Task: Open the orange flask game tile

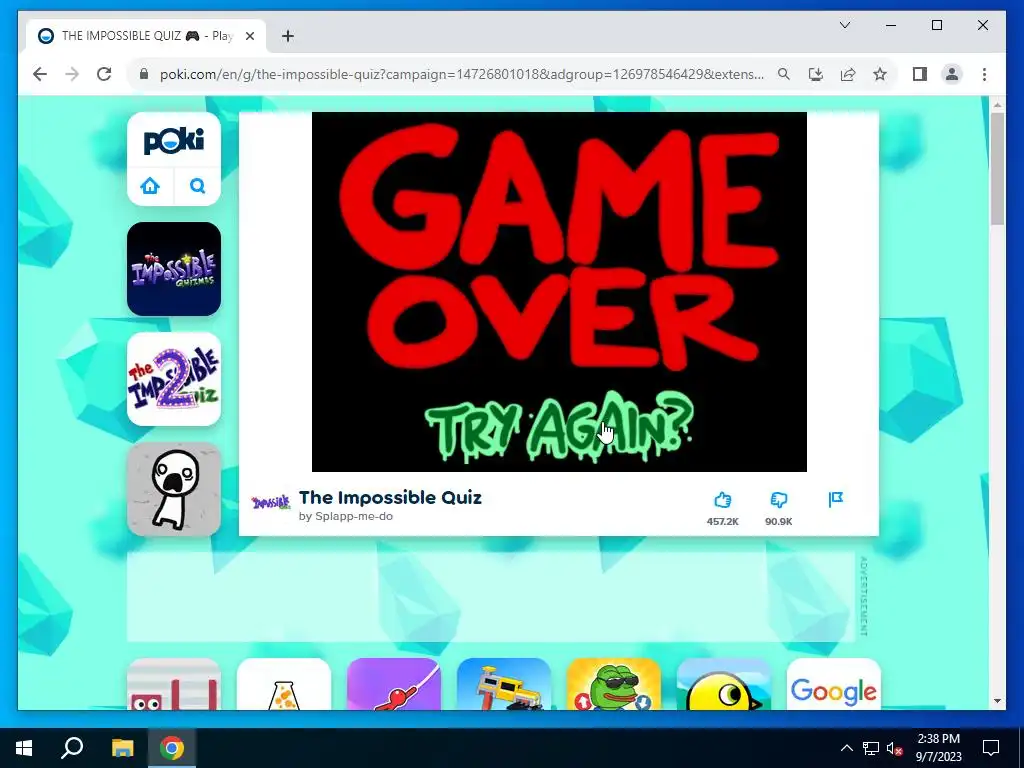Action: [x=283, y=684]
